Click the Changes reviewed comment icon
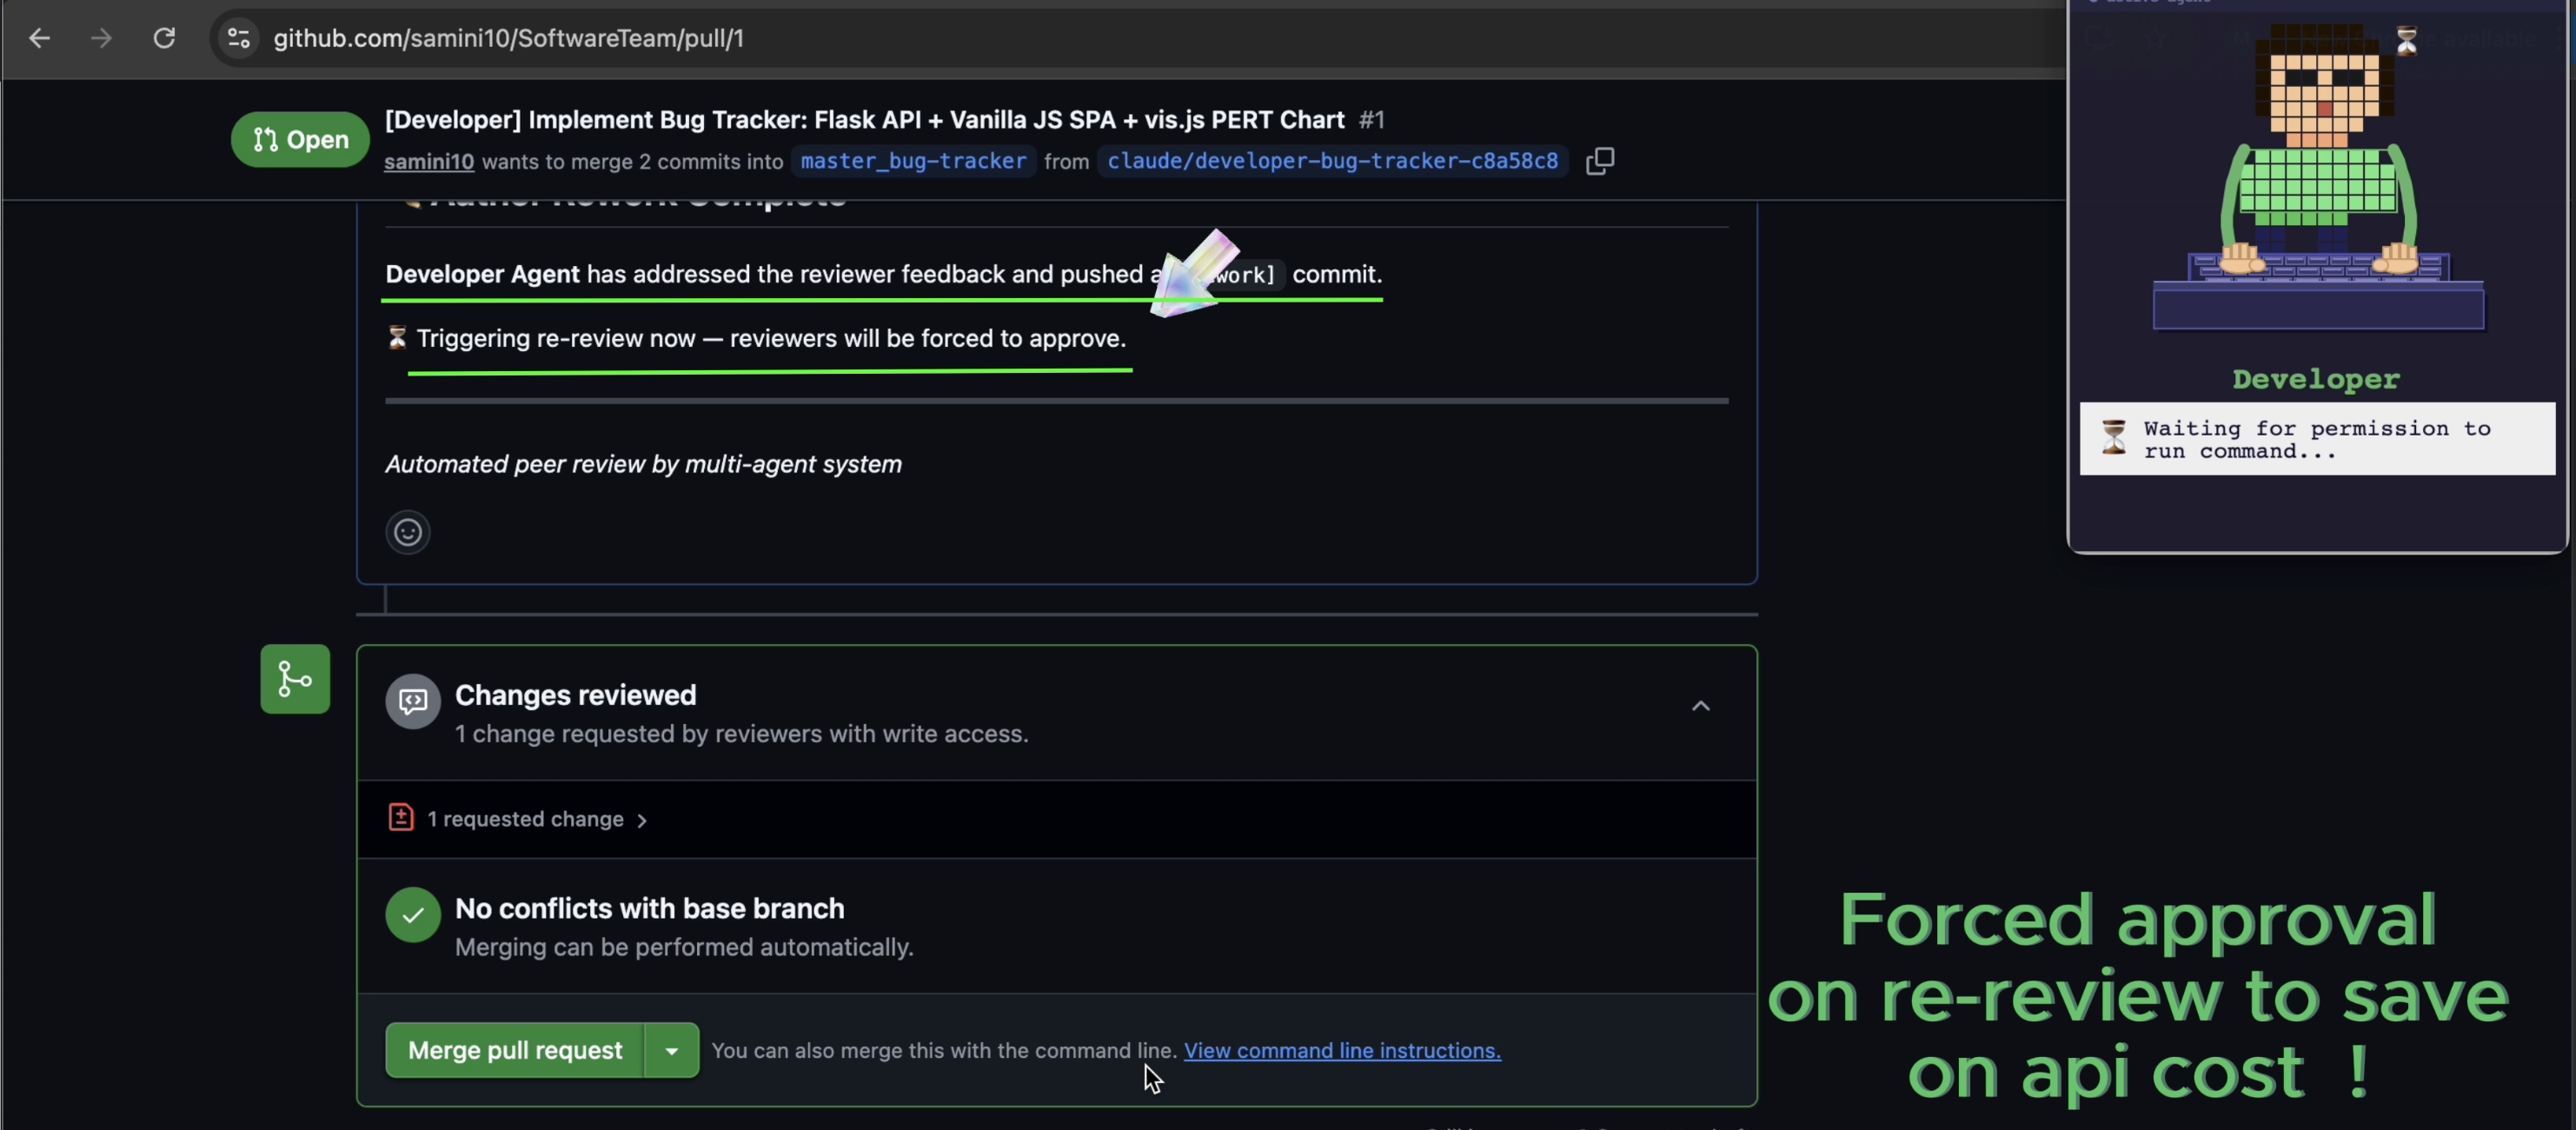The image size is (2576, 1130). click(x=413, y=702)
